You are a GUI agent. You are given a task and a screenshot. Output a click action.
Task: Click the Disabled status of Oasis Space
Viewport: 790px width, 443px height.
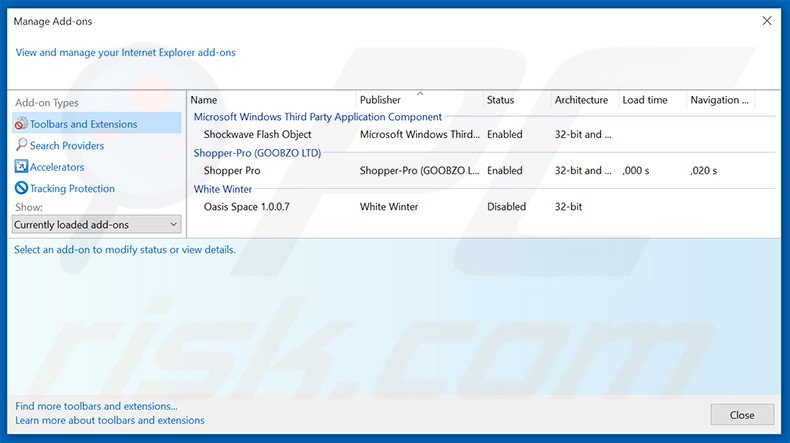[x=506, y=207]
